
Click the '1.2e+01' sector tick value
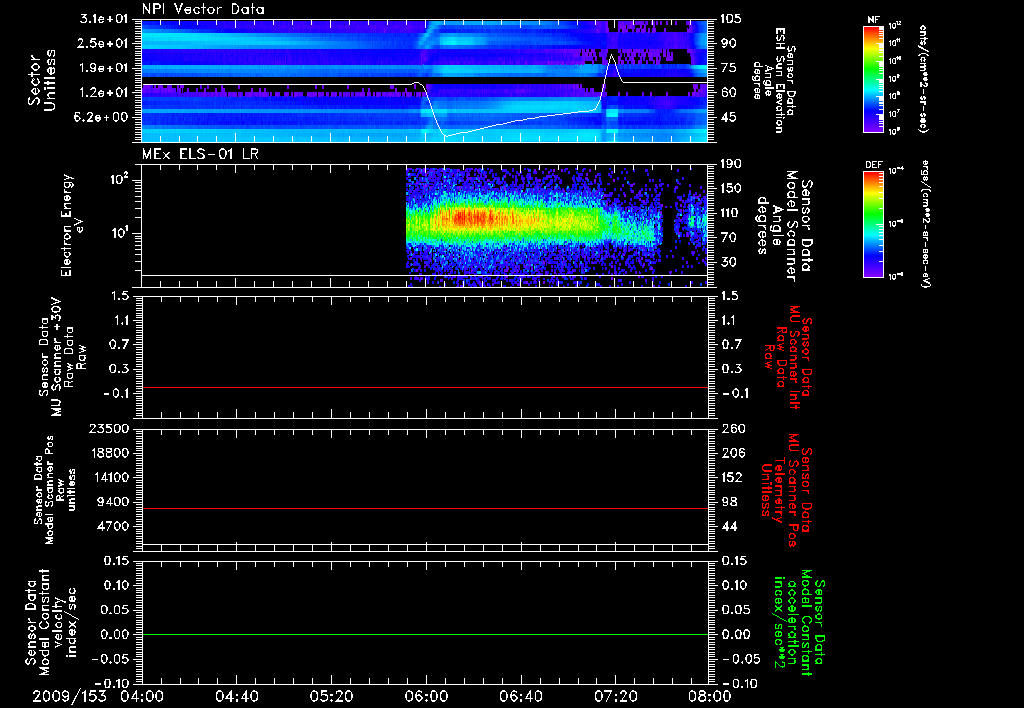(104, 92)
